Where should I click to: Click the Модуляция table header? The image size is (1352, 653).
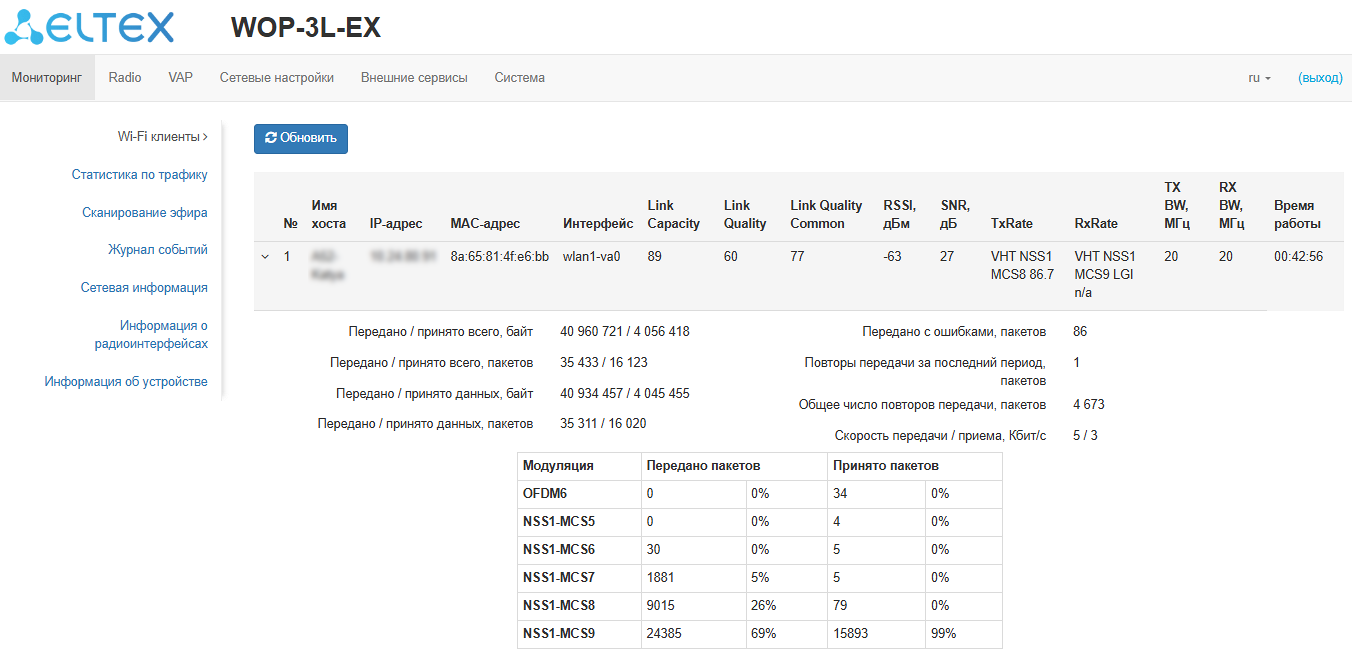558,466
